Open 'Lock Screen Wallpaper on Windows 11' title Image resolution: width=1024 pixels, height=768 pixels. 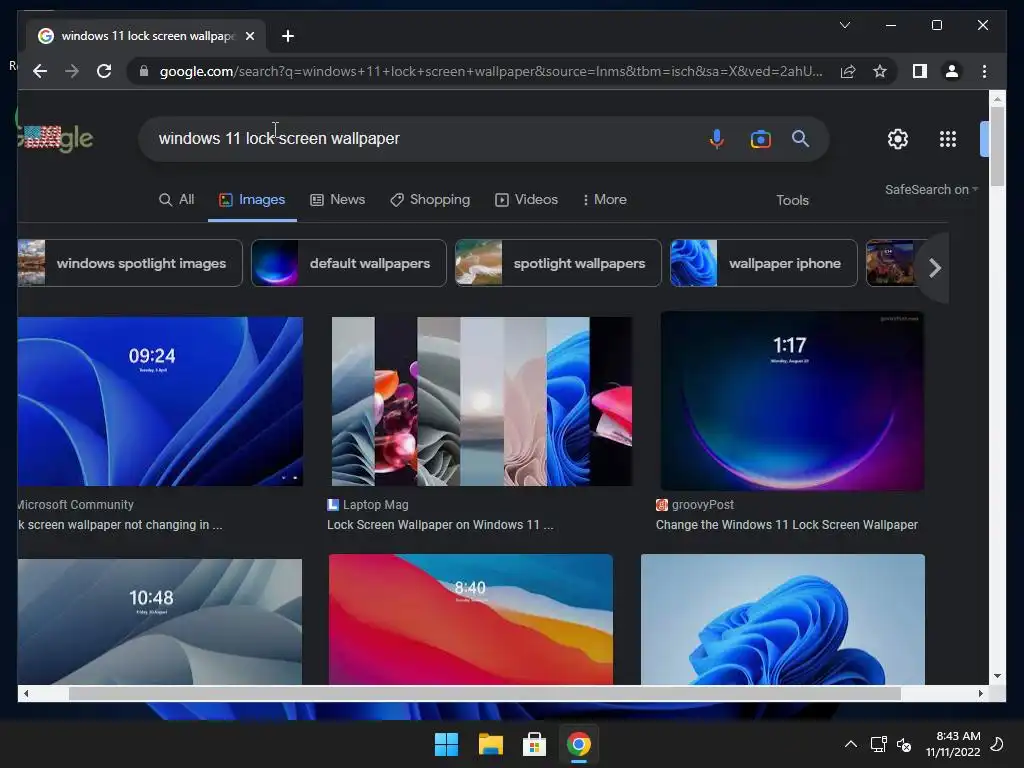440,524
